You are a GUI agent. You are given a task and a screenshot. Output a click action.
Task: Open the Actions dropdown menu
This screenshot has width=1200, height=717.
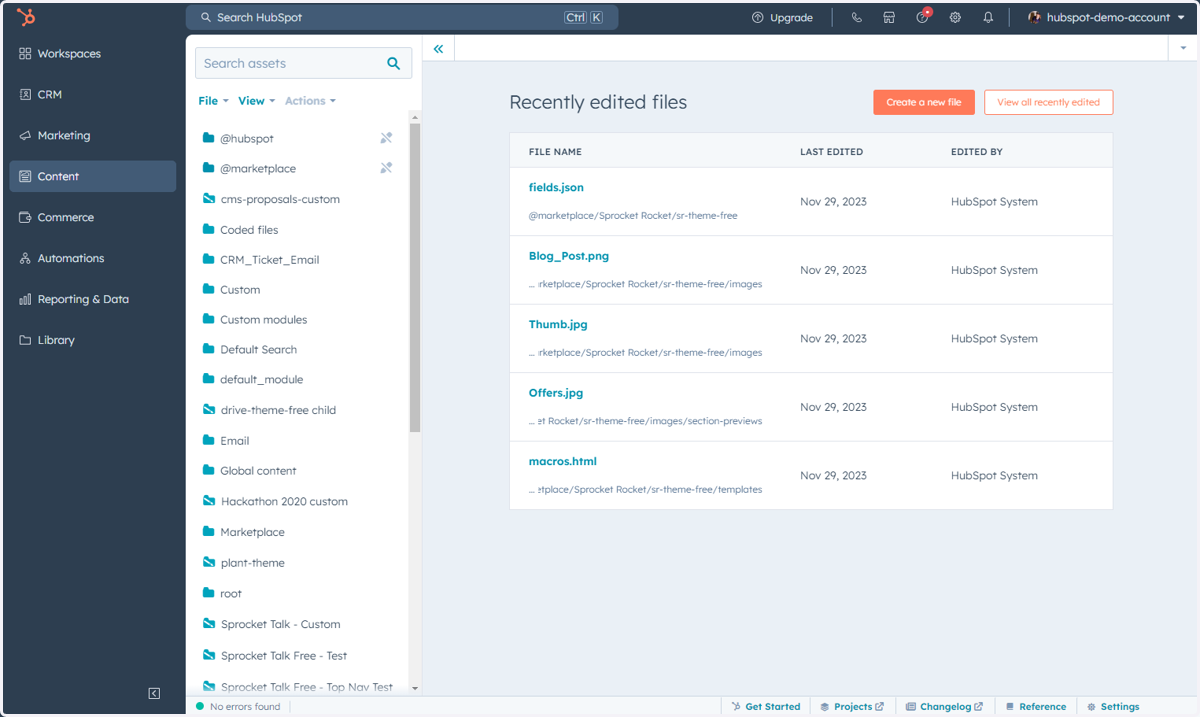tap(310, 101)
